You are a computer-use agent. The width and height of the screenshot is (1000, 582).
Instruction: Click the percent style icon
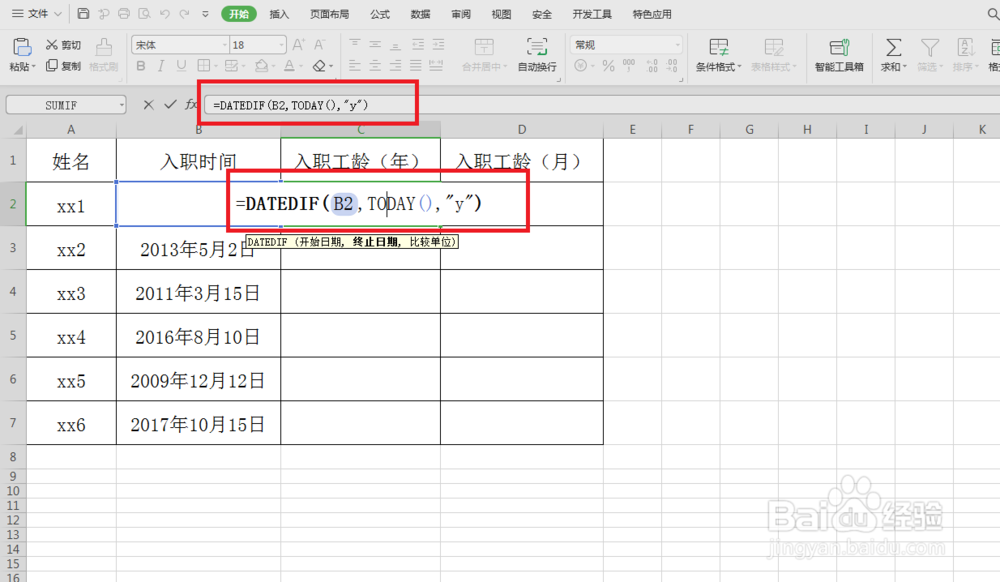pyautogui.click(x=608, y=66)
